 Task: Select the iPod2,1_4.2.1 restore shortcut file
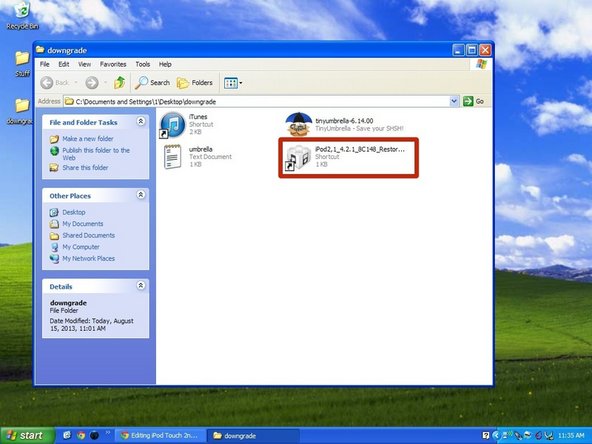pos(348,157)
